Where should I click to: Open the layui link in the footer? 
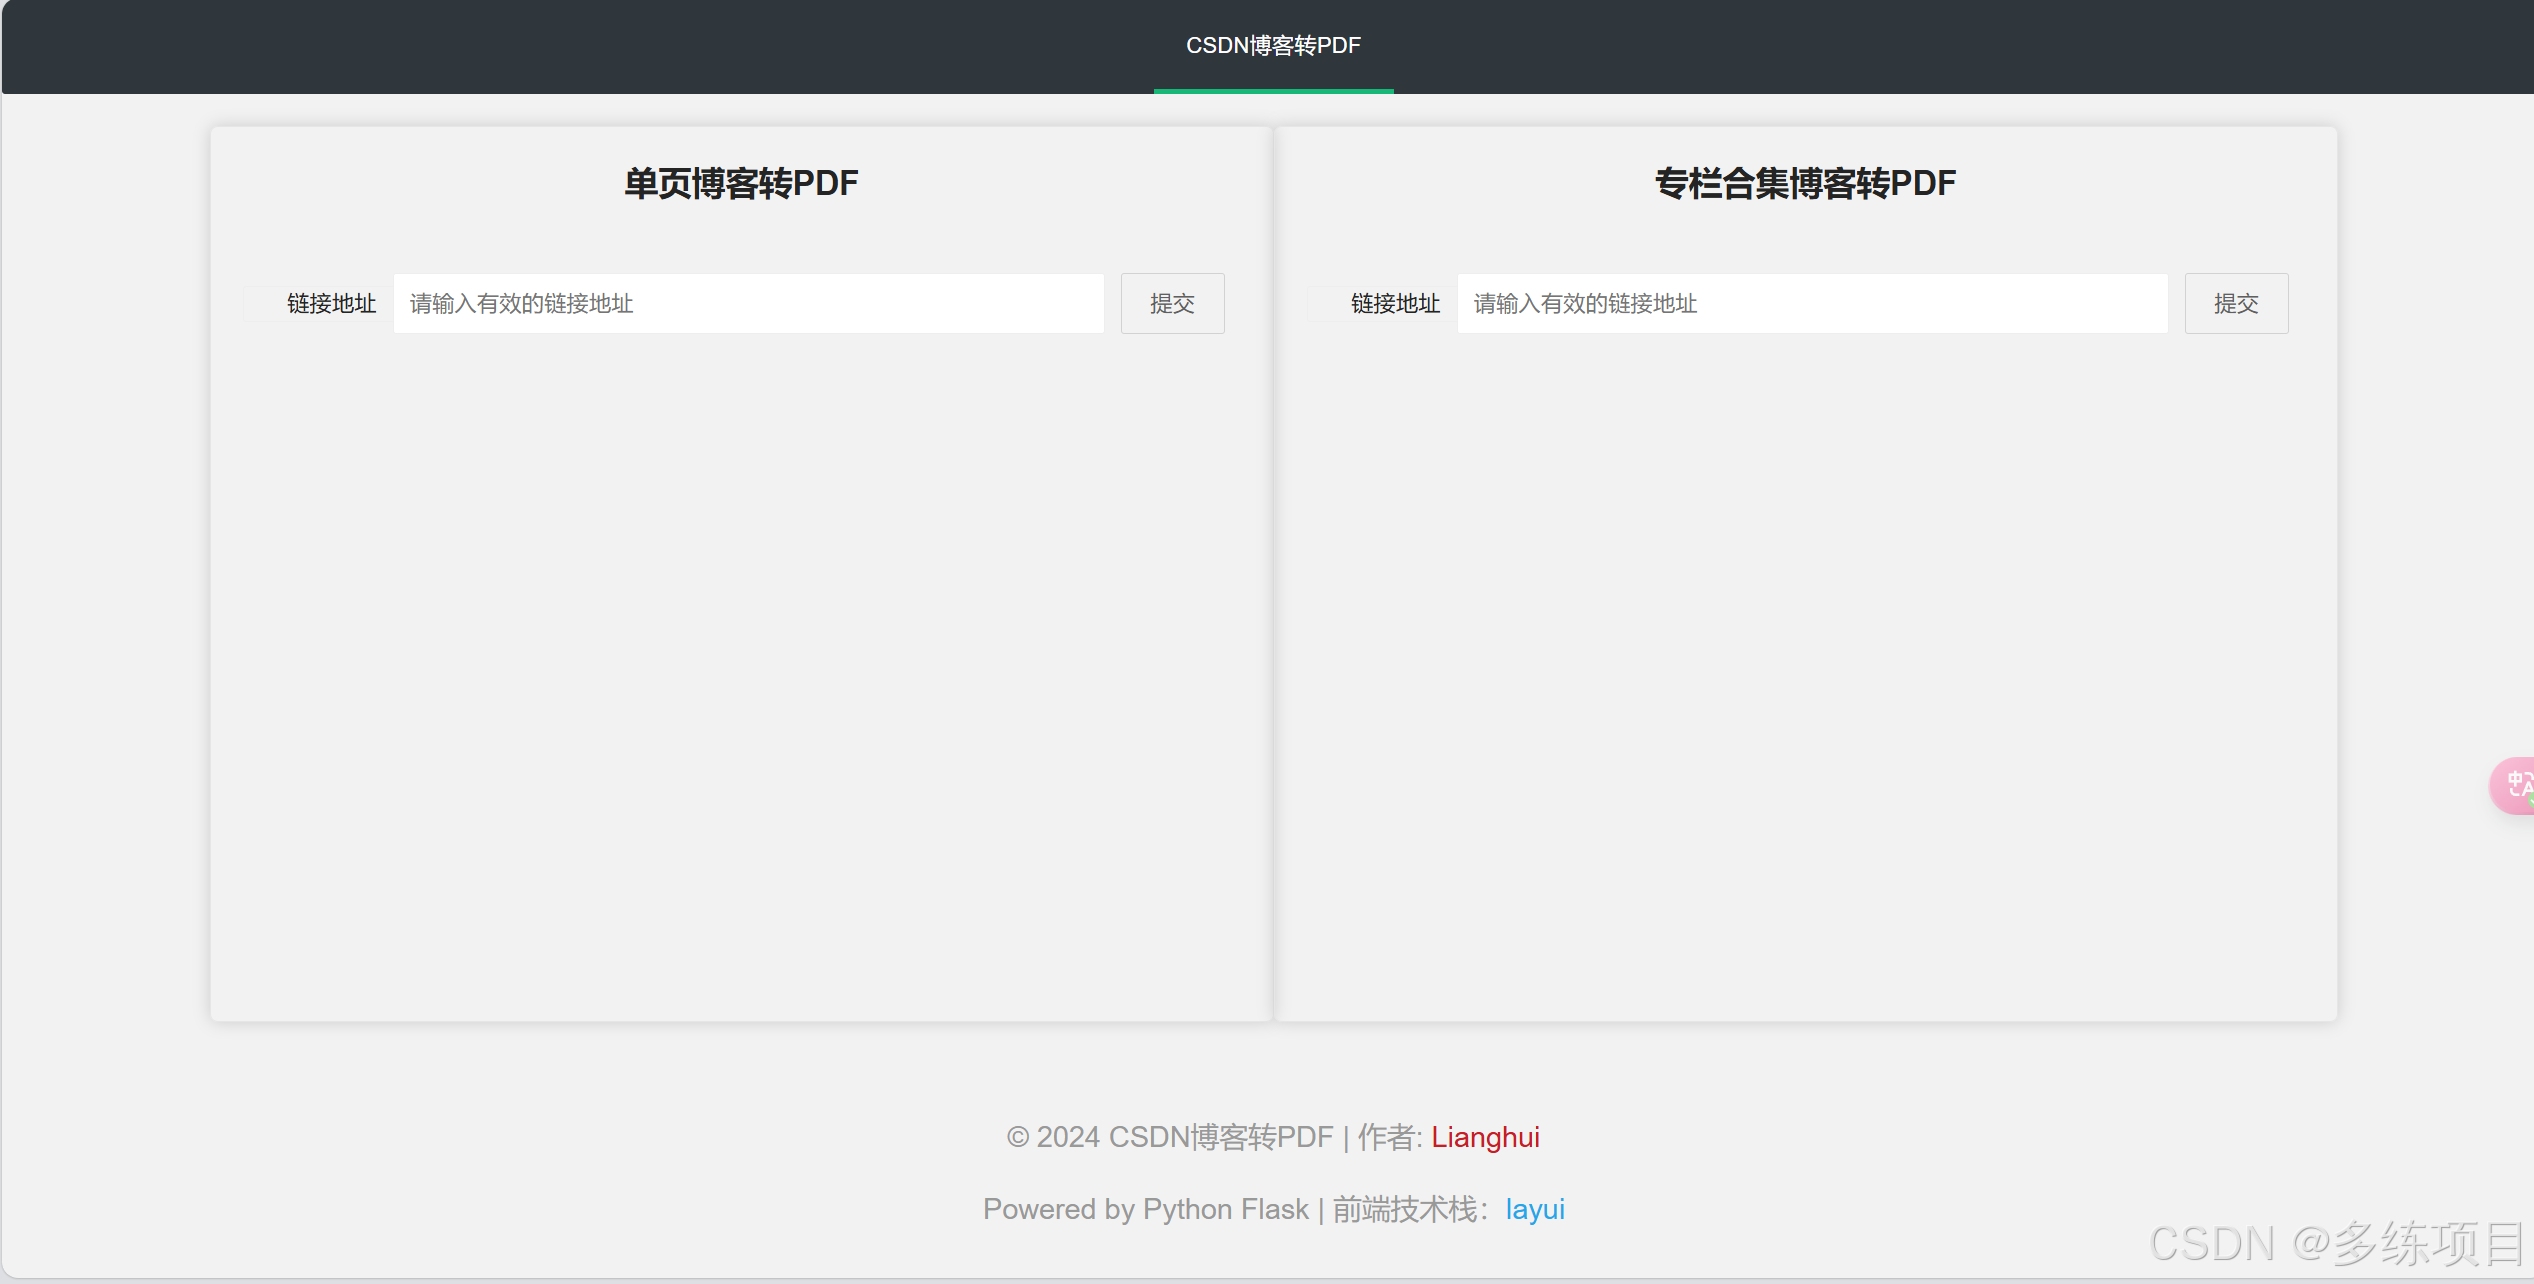[1535, 1209]
